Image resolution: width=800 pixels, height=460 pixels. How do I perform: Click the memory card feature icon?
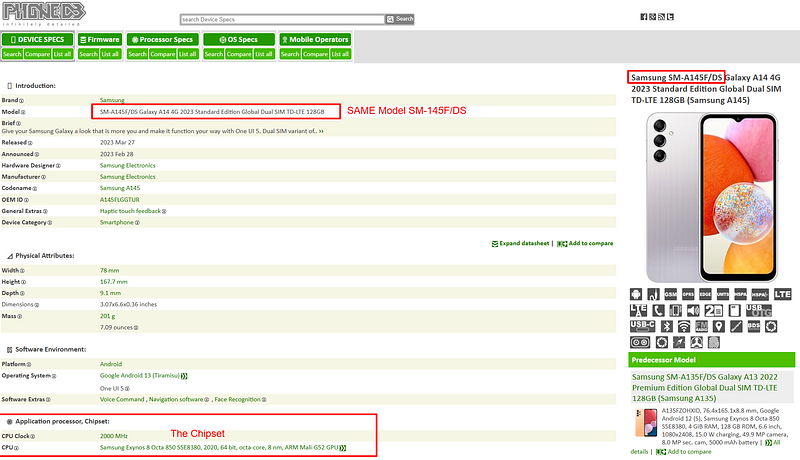click(x=734, y=311)
